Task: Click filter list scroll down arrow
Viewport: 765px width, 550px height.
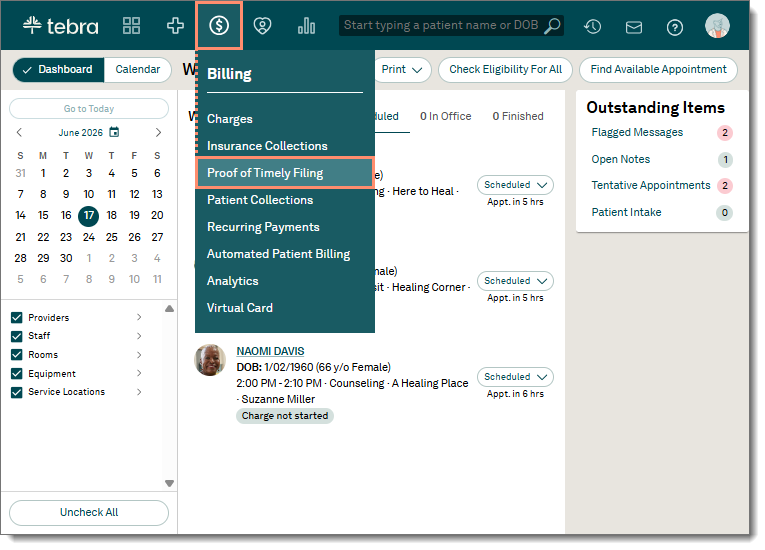Action: pyautogui.click(x=169, y=484)
